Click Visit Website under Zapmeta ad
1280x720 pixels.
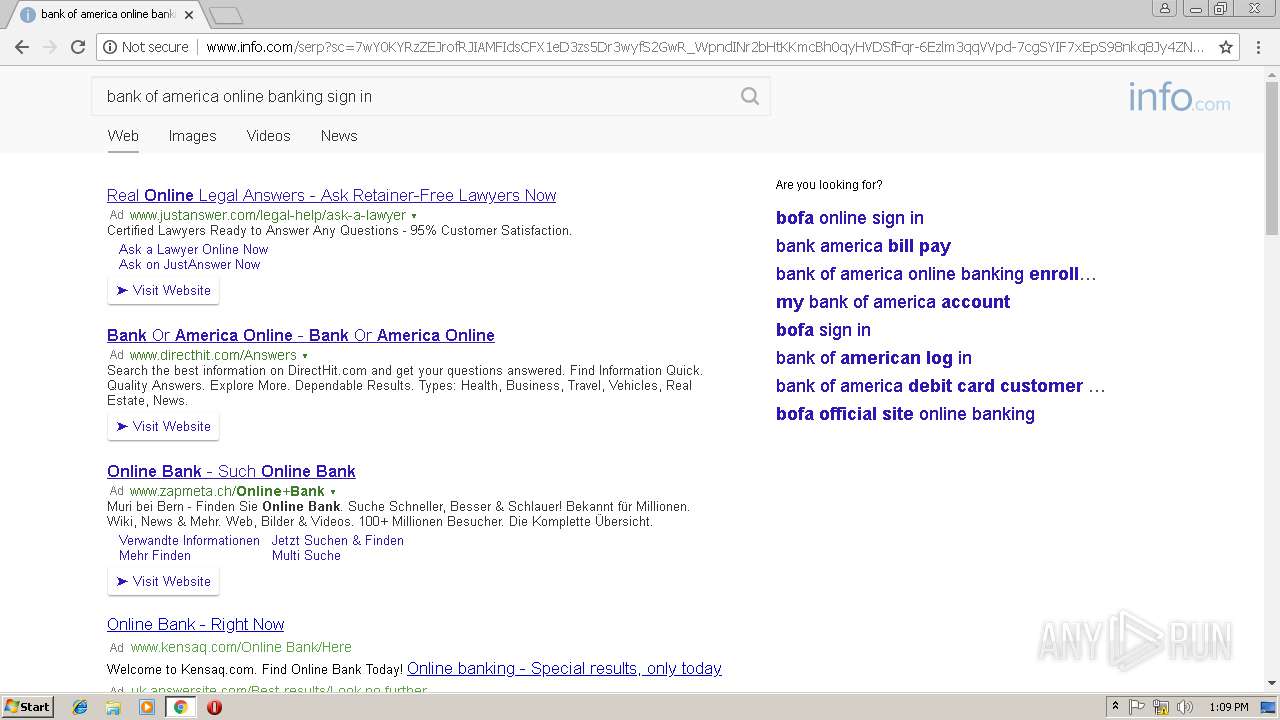(163, 581)
